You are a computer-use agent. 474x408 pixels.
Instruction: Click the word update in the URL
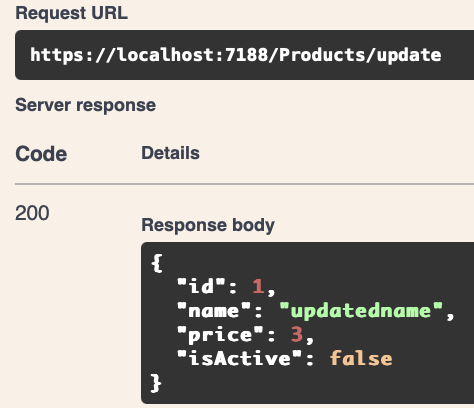click(409, 56)
